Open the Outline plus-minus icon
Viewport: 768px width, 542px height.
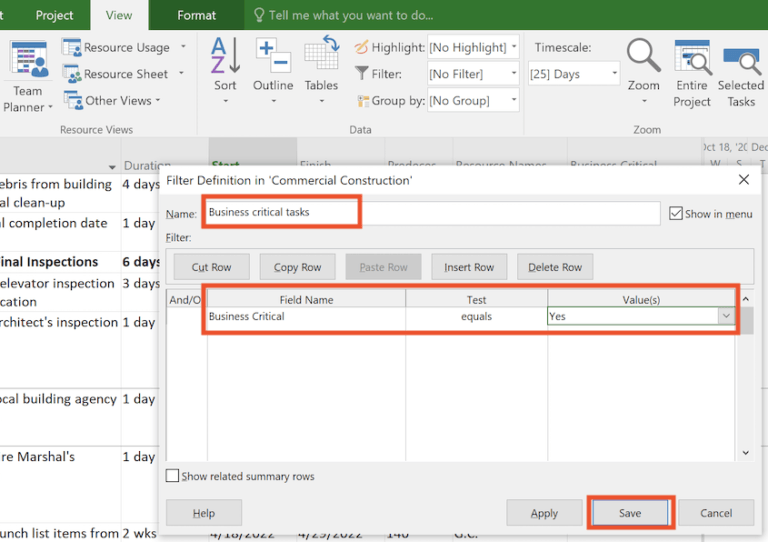click(273, 55)
